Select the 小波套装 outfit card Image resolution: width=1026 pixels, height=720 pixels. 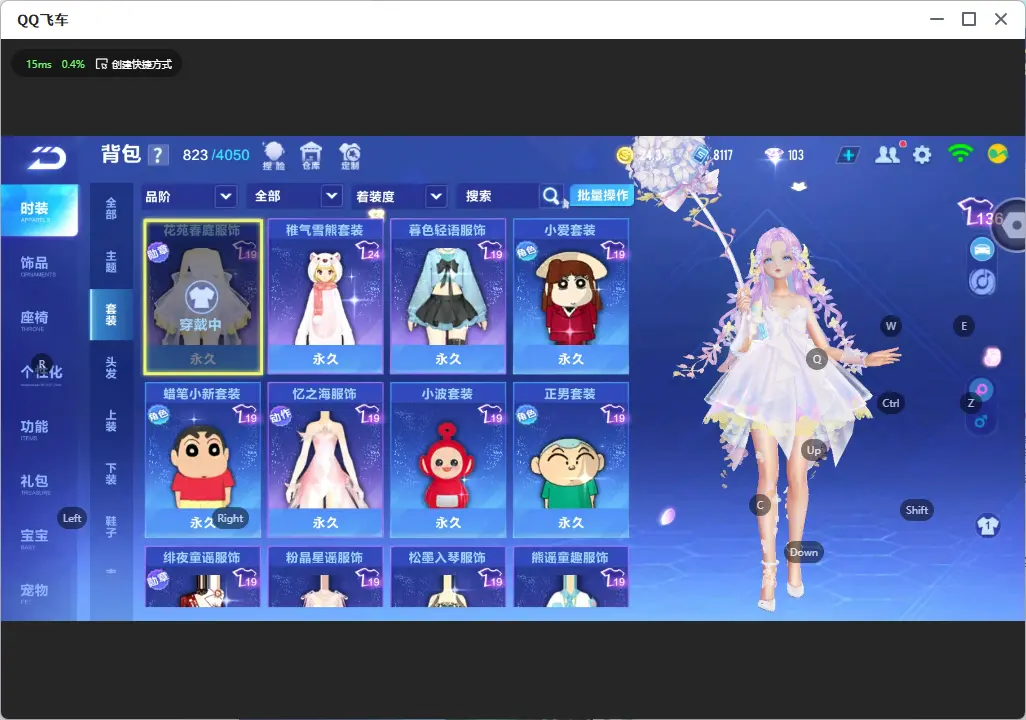point(448,460)
